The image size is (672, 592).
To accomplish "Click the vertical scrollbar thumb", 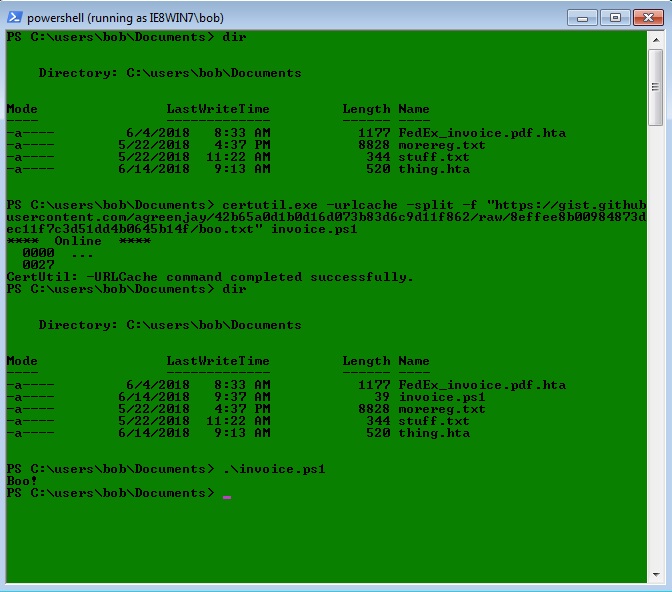I will tap(656, 87).
